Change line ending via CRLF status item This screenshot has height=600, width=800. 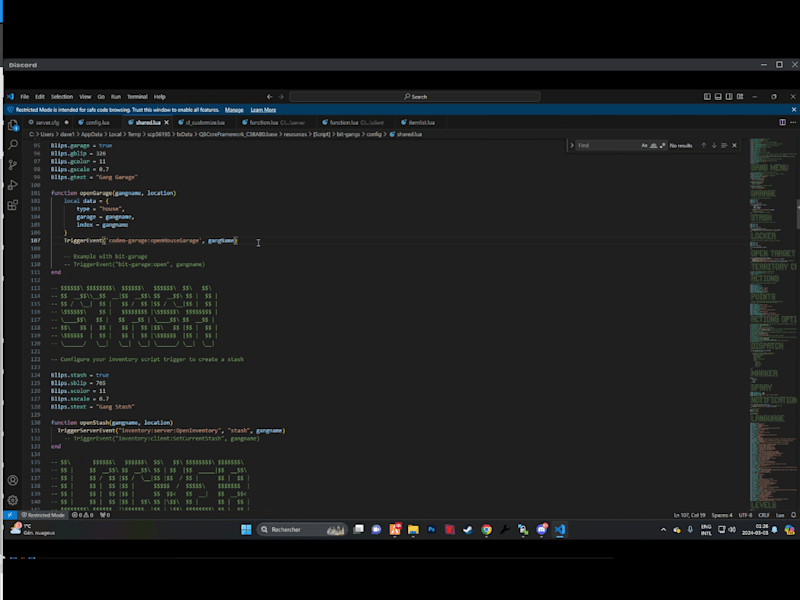[x=764, y=515]
